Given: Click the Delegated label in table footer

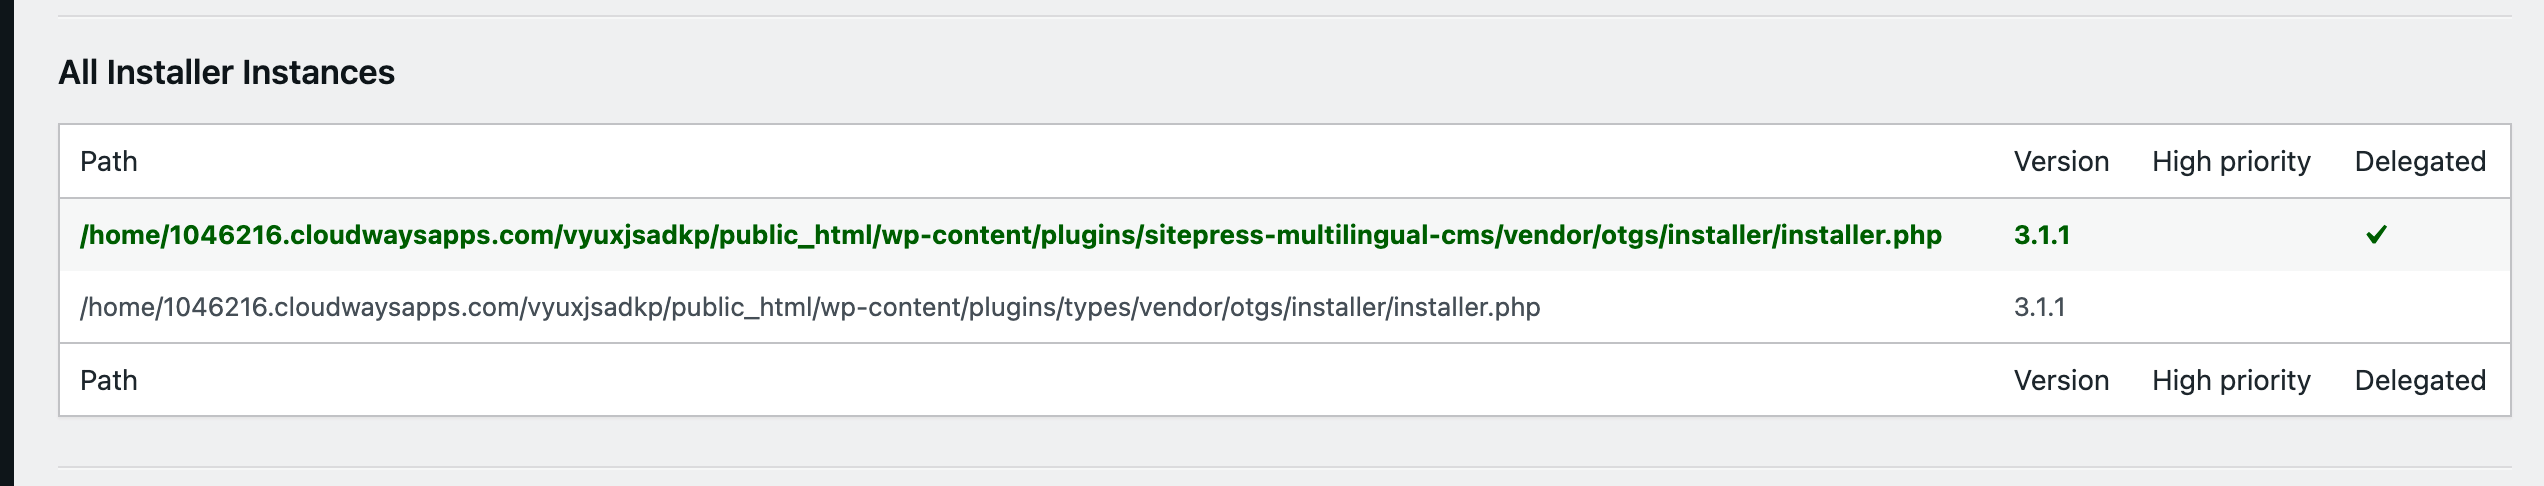Looking at the screenshot, I should tap(2420, 380).
